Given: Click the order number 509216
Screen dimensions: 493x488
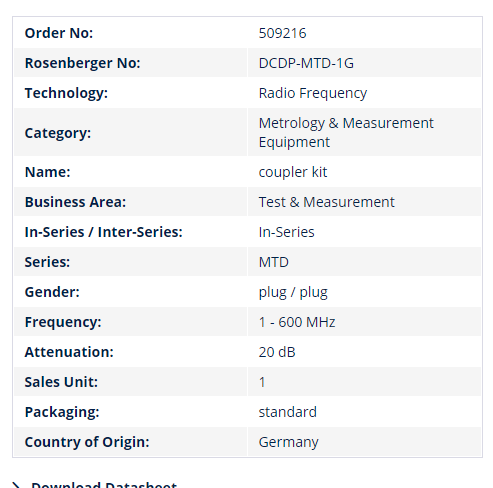Looking at the screenshot, I should [282, 33].
